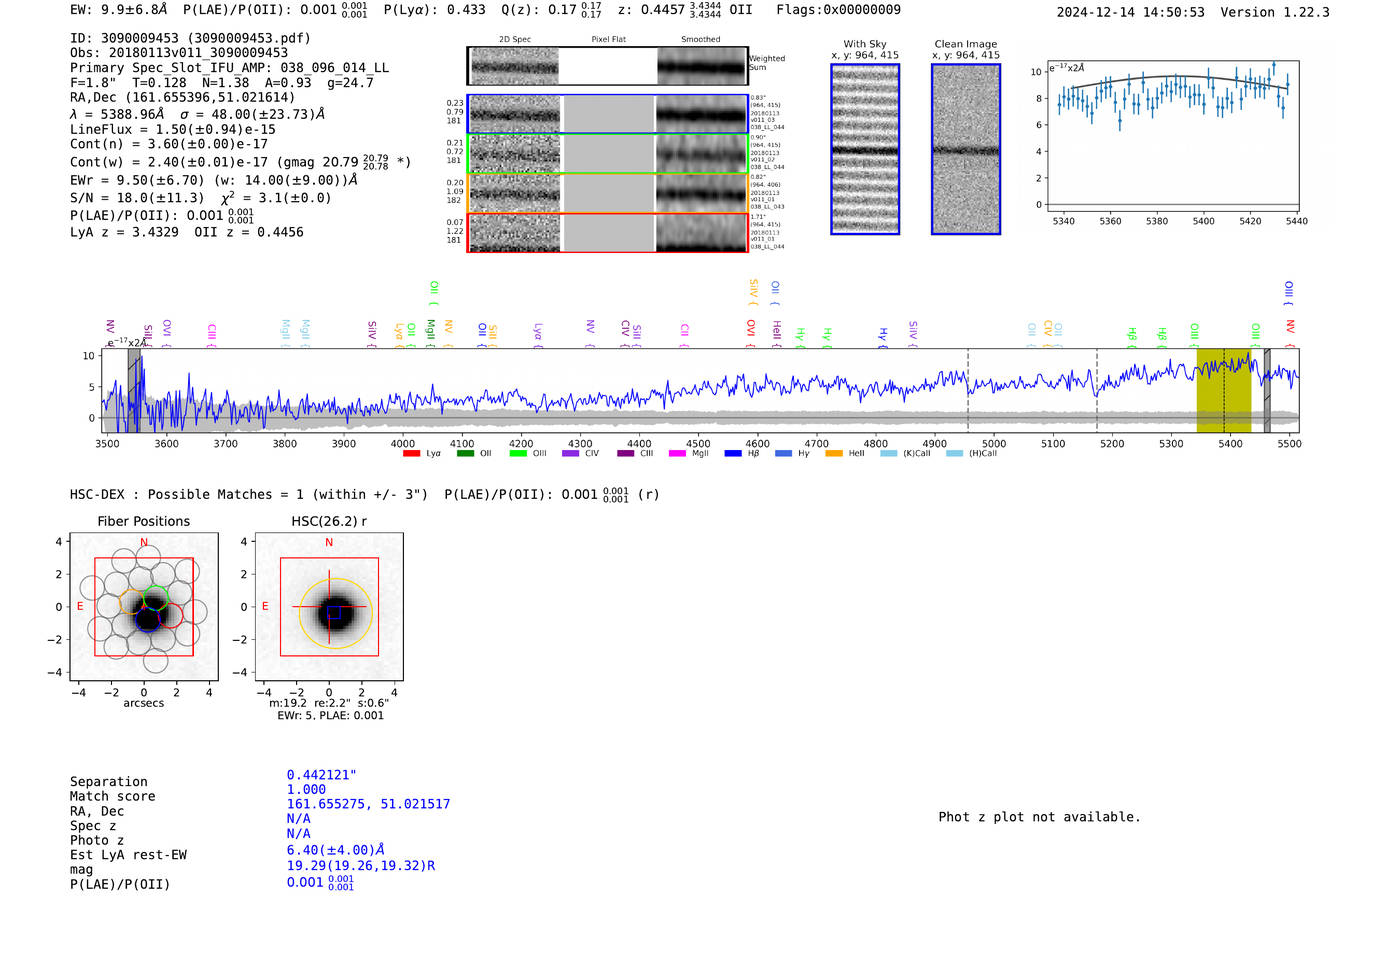Click the blue Hβ legend swatch
1400x953 pixels.
click(733, 453)
